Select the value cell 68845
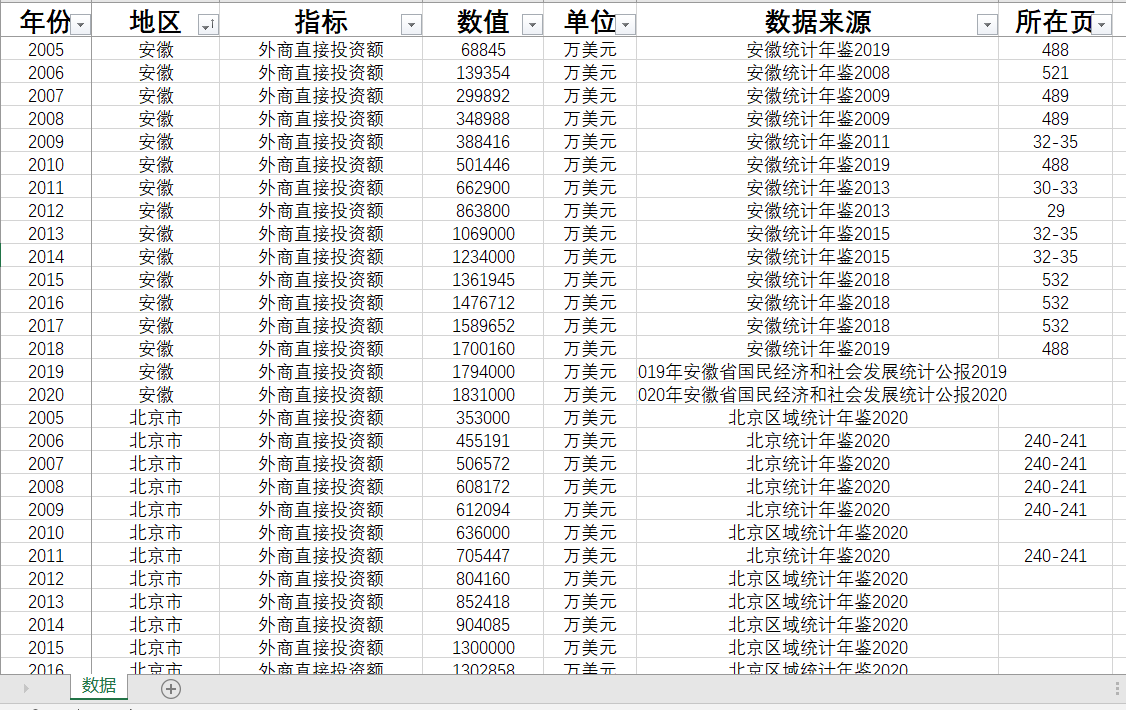Image resolution: width=1126 pixels, height=710 pixels. (x=483, y=50)
